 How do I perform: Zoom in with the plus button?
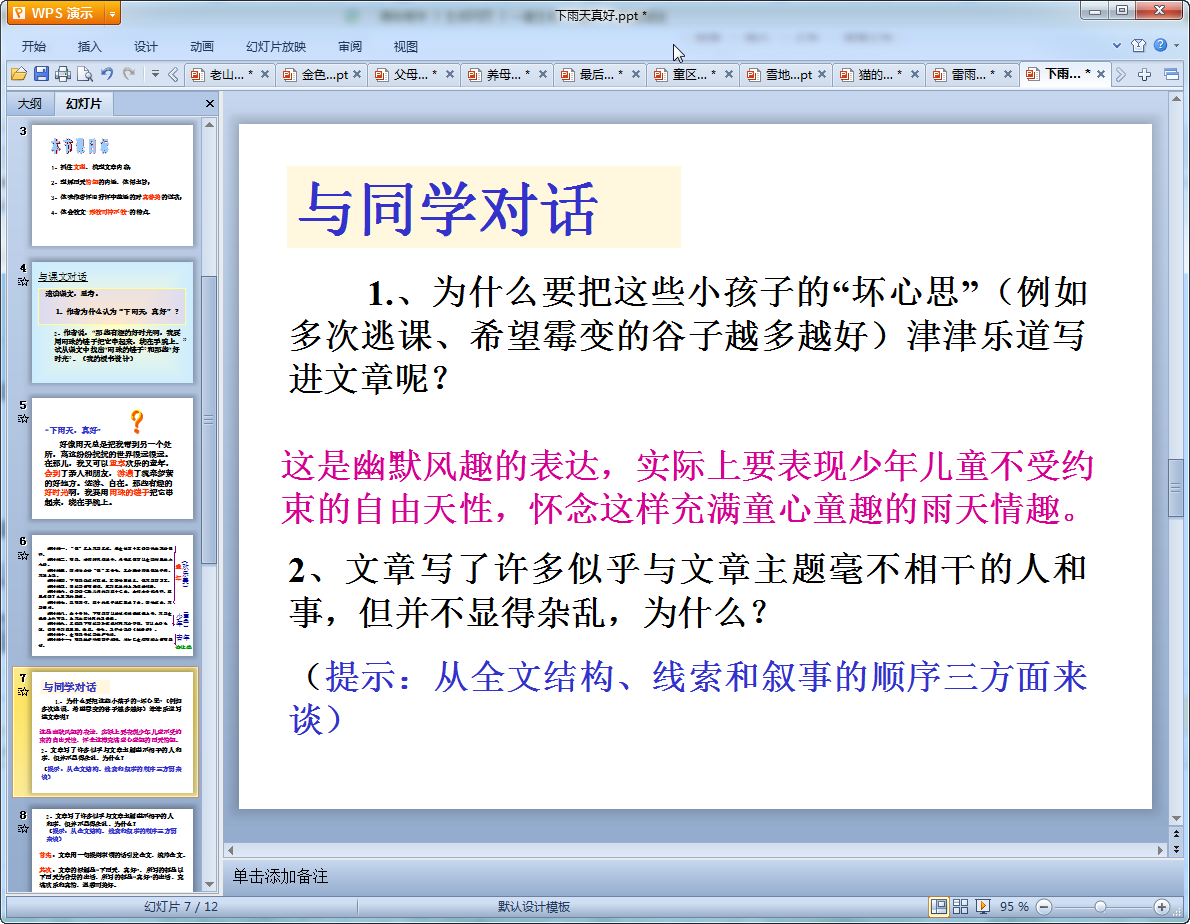click(x=1161, y=907)
